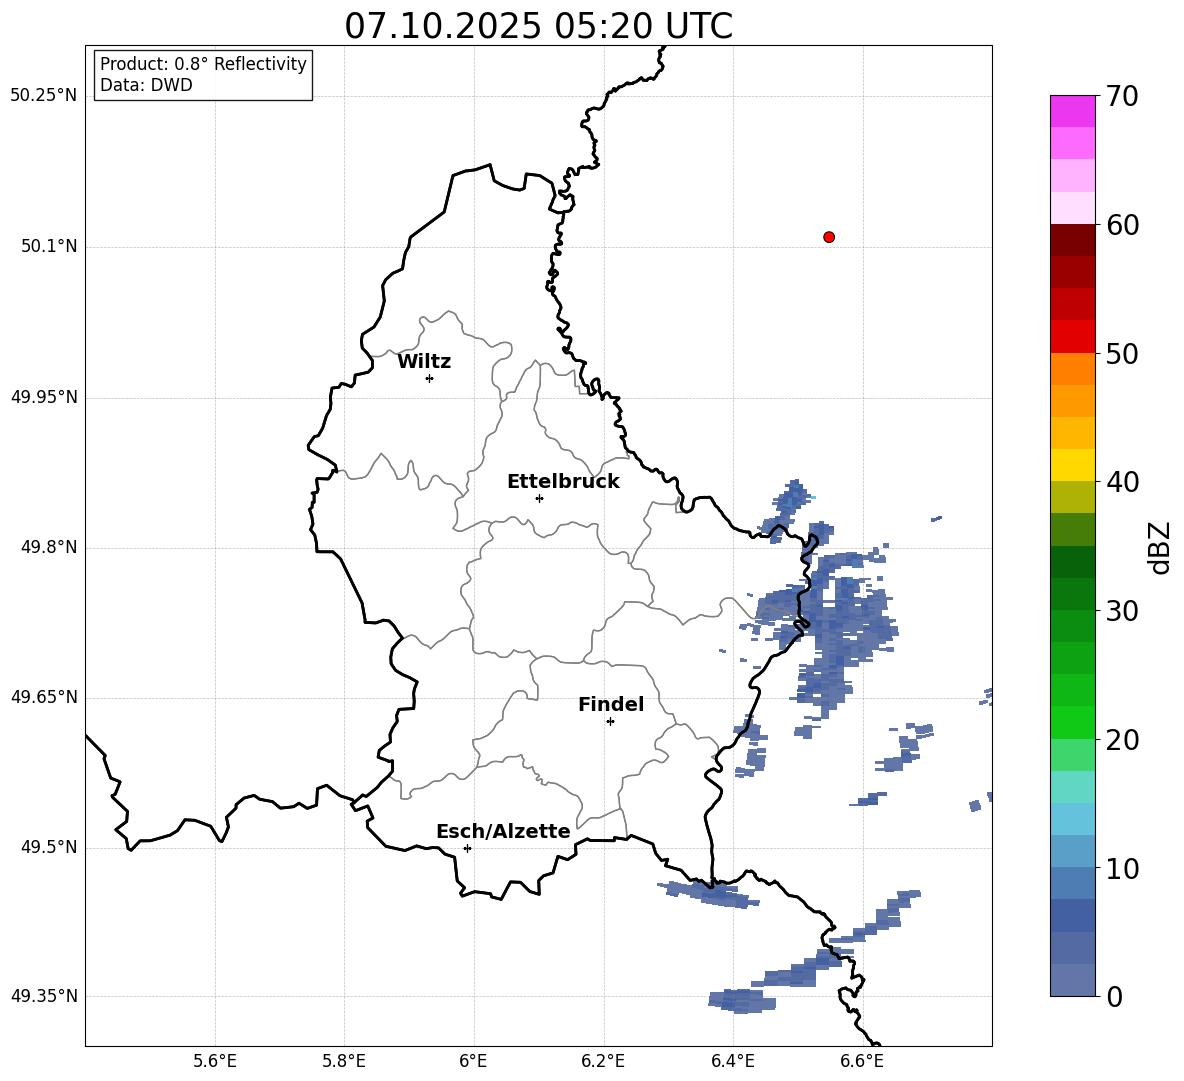Click the colorbar tick label 70
This screenshot has height=1081, width=1184.
pos(1122,96)
